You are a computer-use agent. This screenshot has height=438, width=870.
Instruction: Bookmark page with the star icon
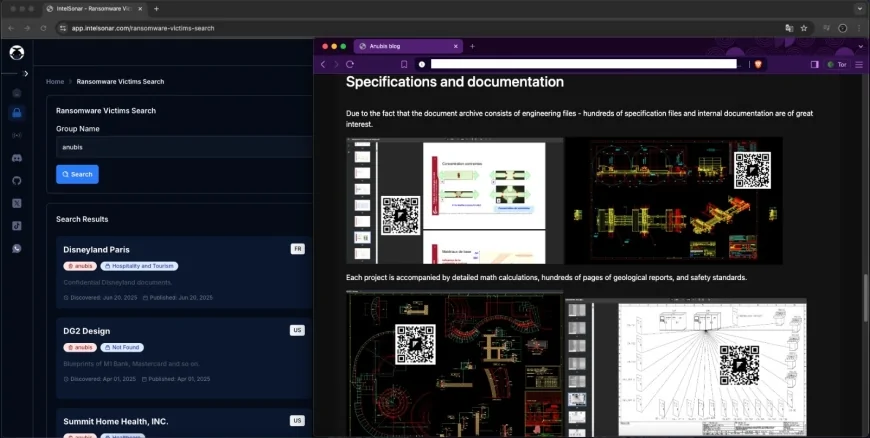click(803, 28)
